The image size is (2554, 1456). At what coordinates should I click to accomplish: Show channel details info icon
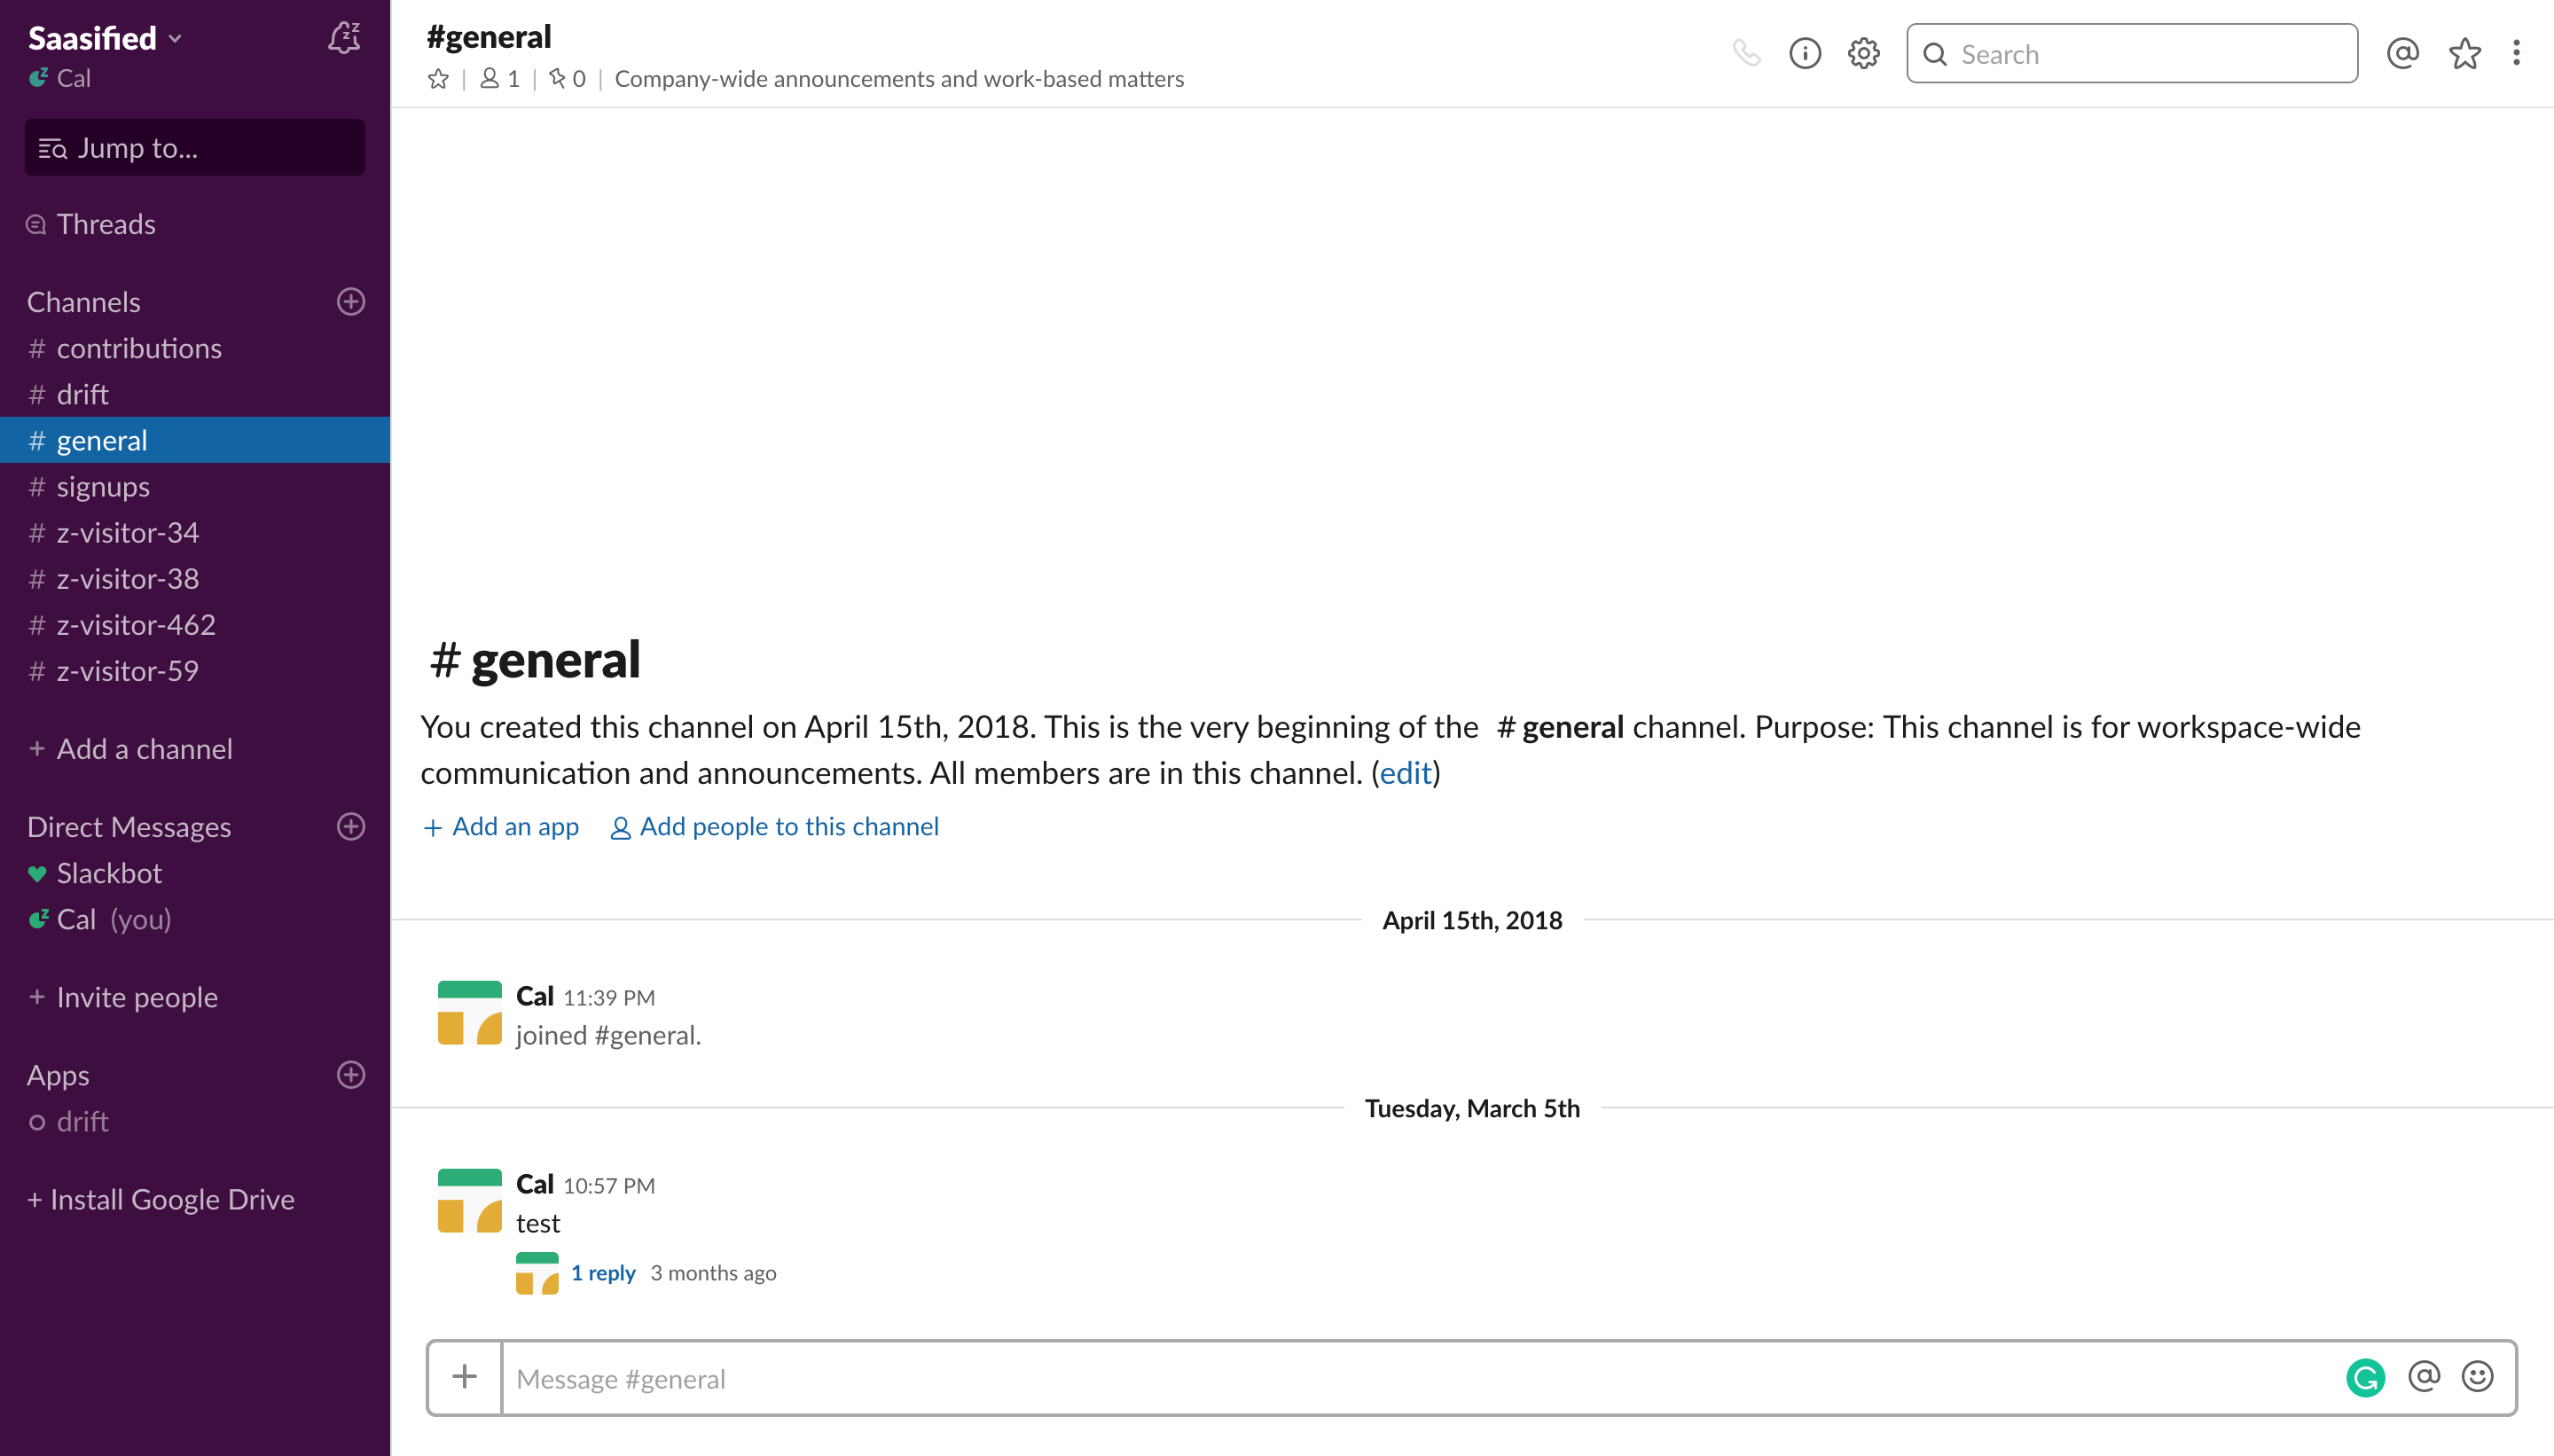[x=1805, y=53]
